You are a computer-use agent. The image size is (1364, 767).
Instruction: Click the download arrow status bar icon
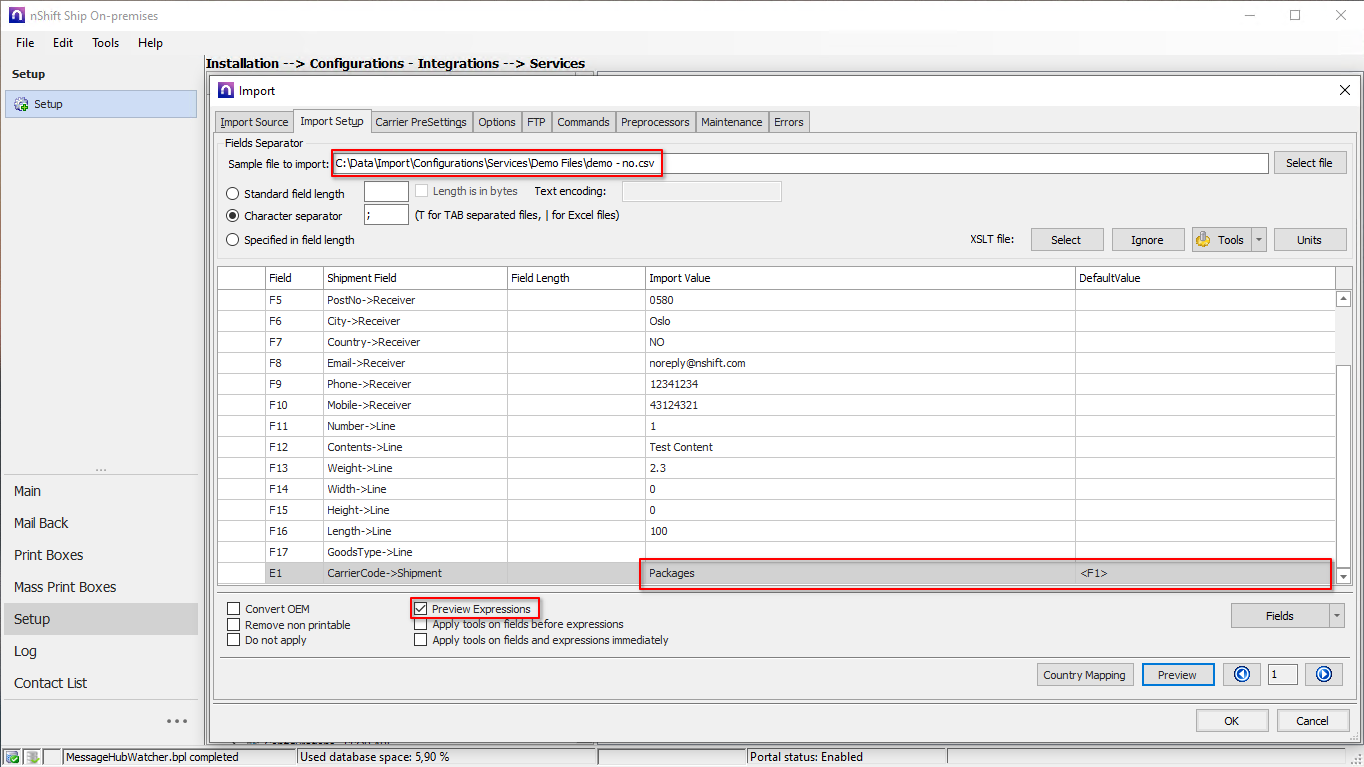pyautogui.click(x=32, y=757)
